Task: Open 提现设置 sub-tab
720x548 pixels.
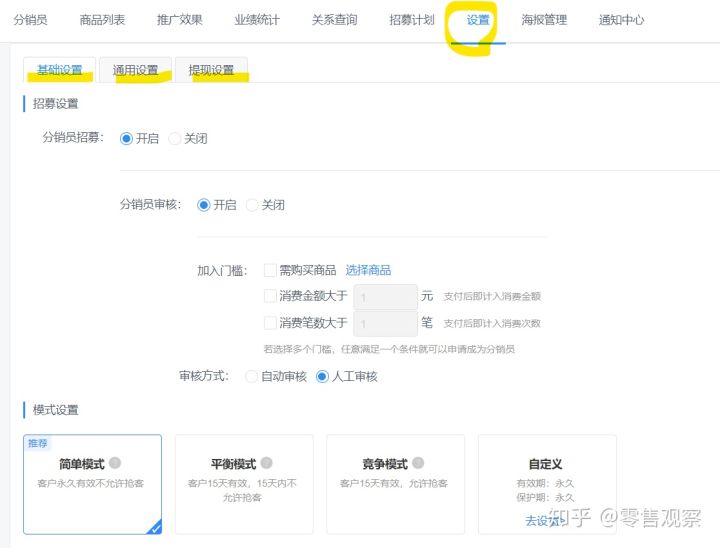Action: (x=211, y=70)
